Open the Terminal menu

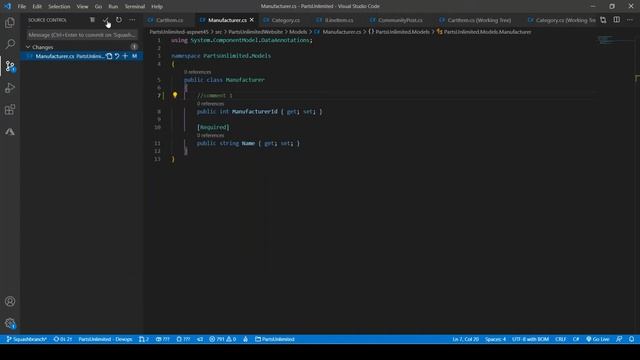(135, 7)
